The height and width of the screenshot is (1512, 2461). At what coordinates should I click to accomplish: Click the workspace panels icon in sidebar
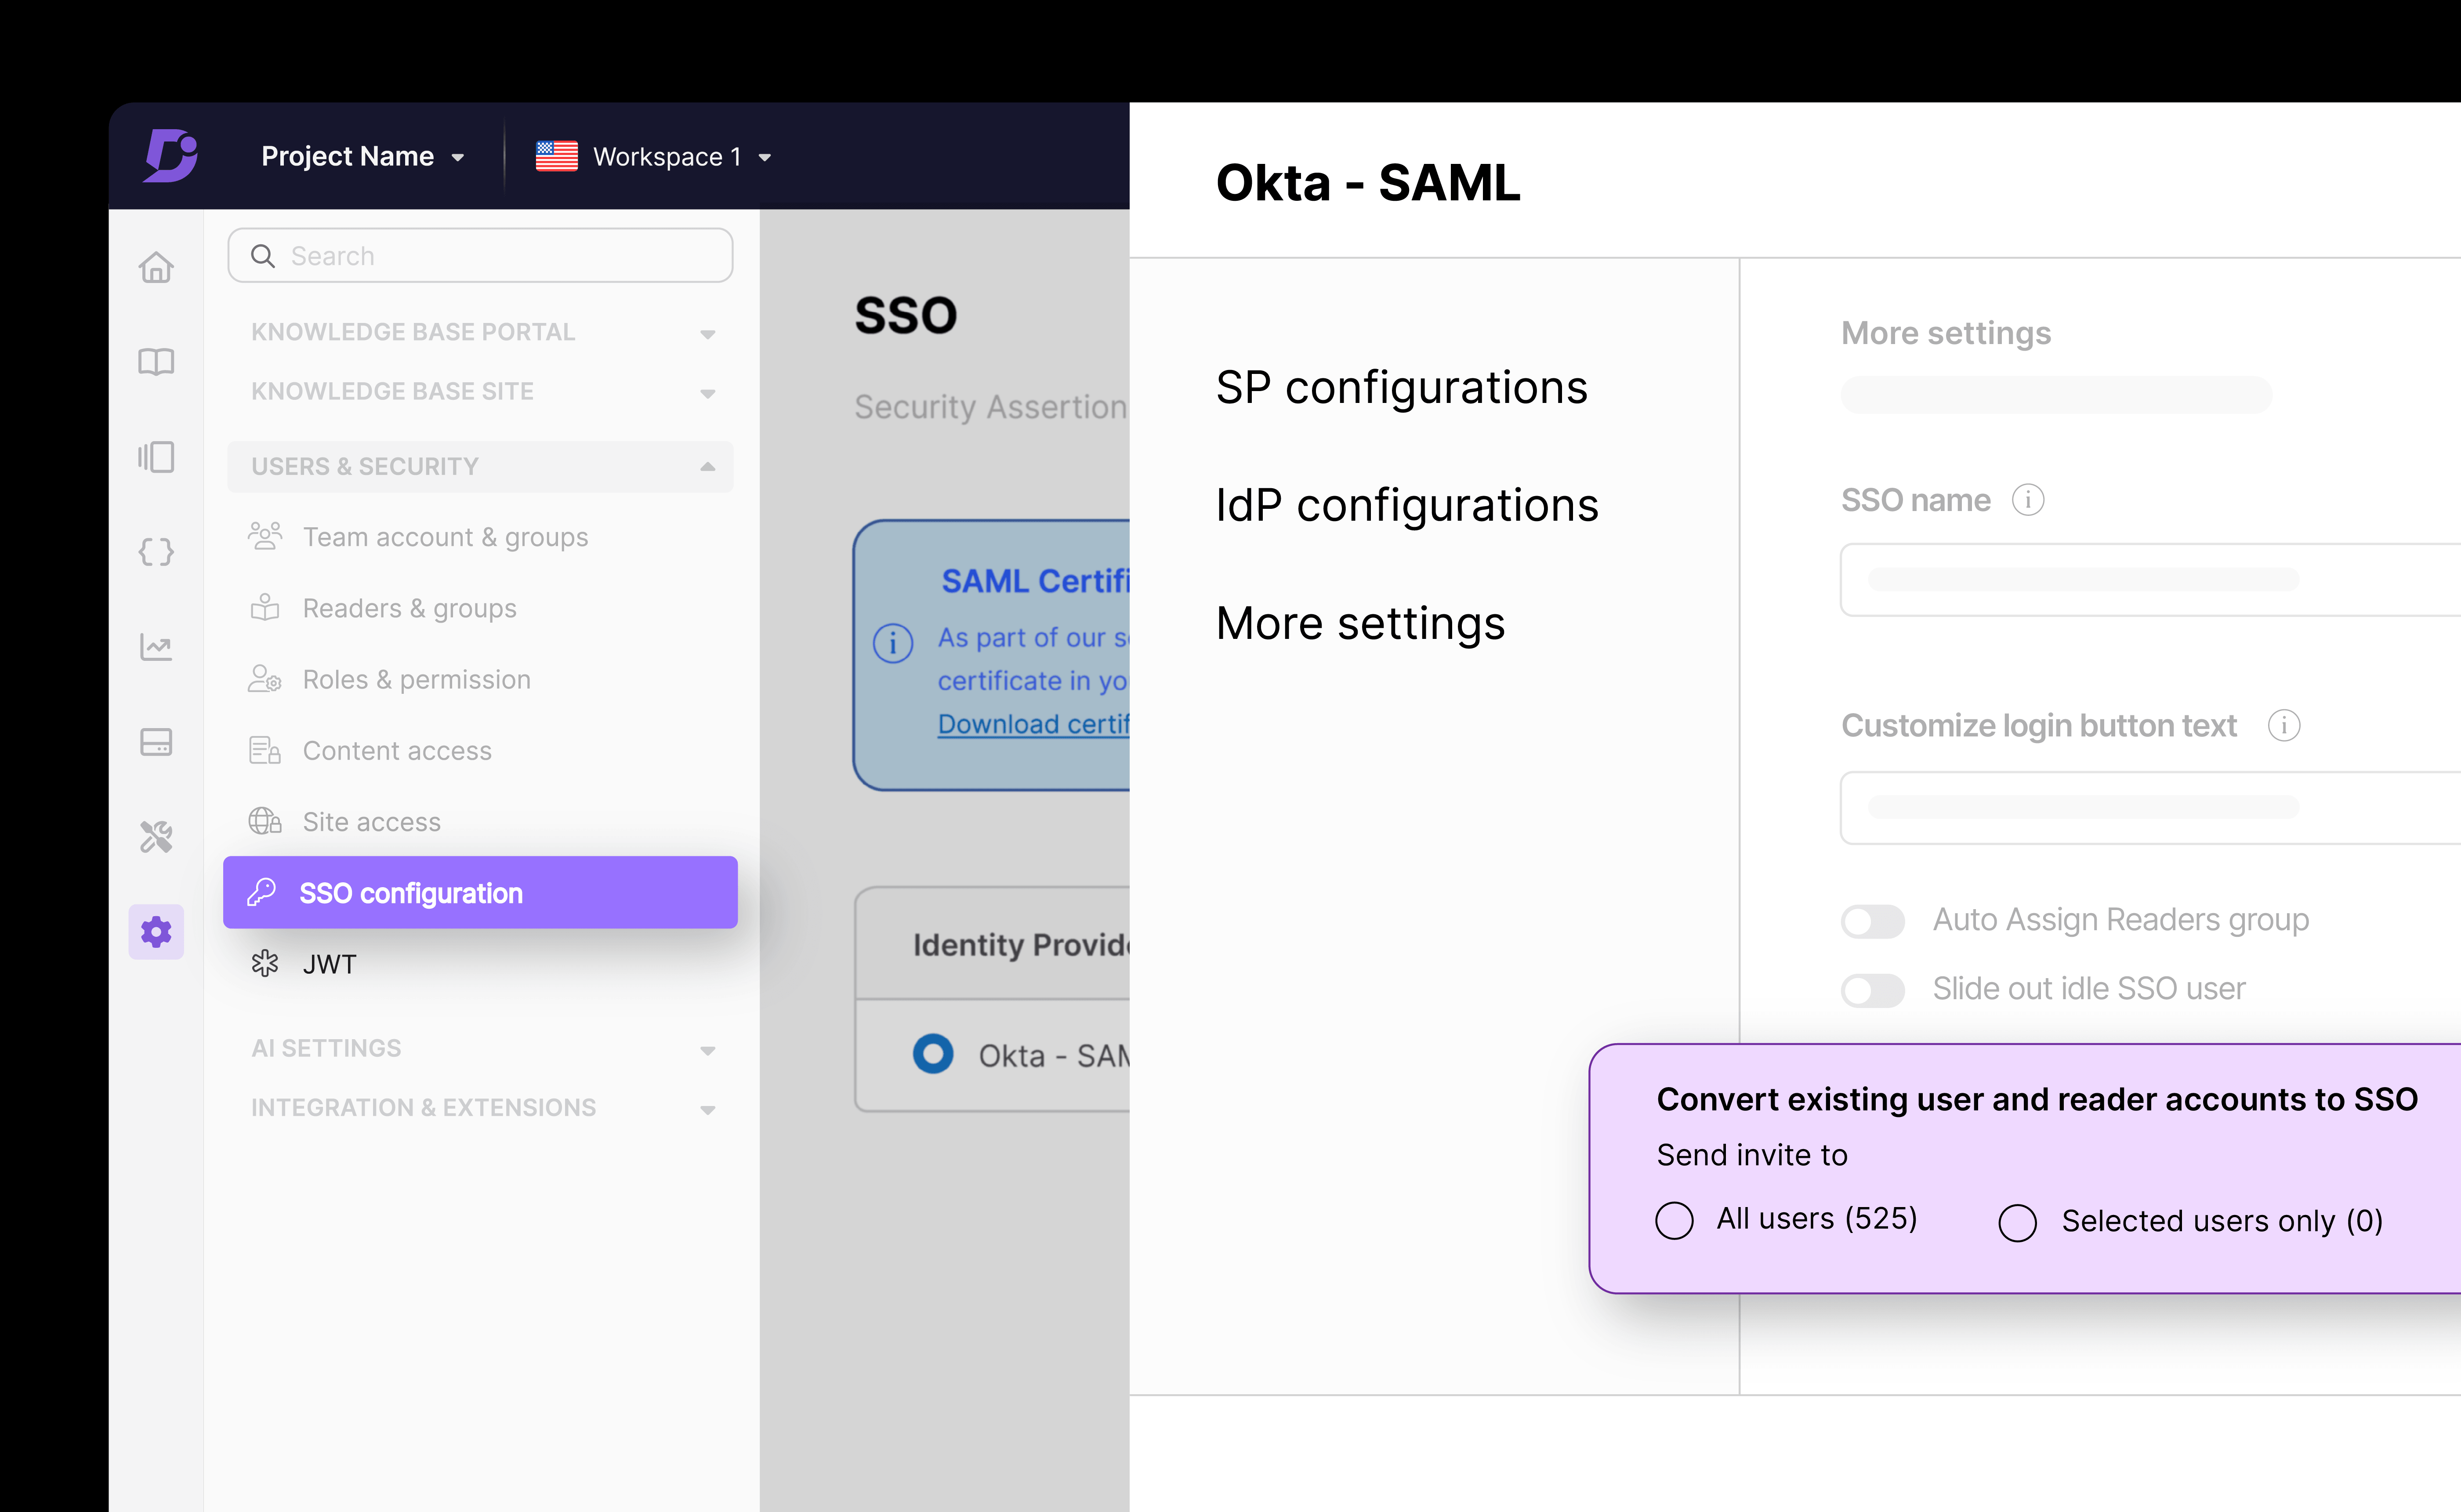(x=156, y=457)
